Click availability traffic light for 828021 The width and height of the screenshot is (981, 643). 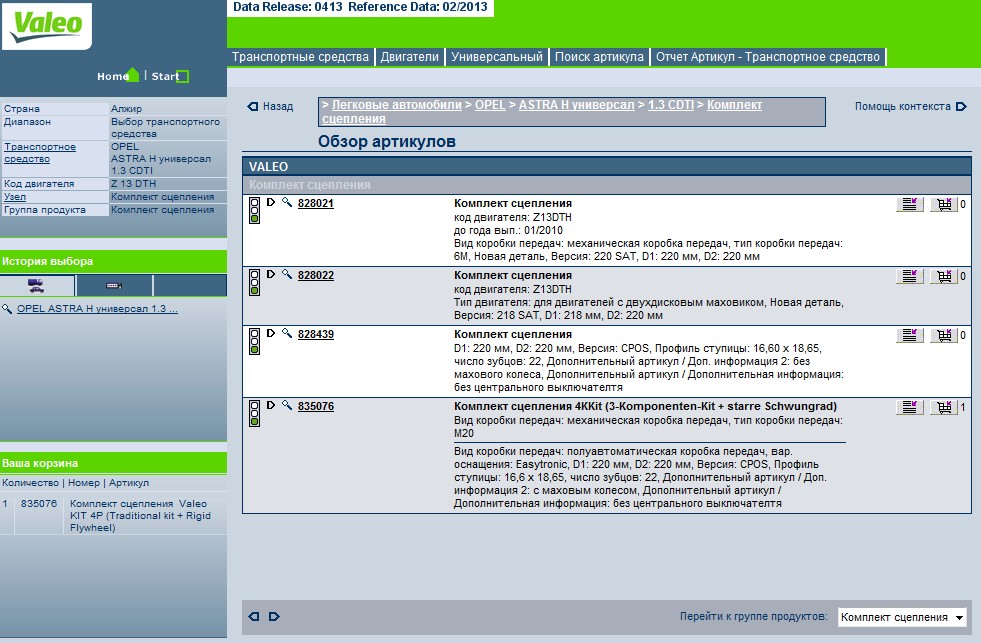(255, 210)
